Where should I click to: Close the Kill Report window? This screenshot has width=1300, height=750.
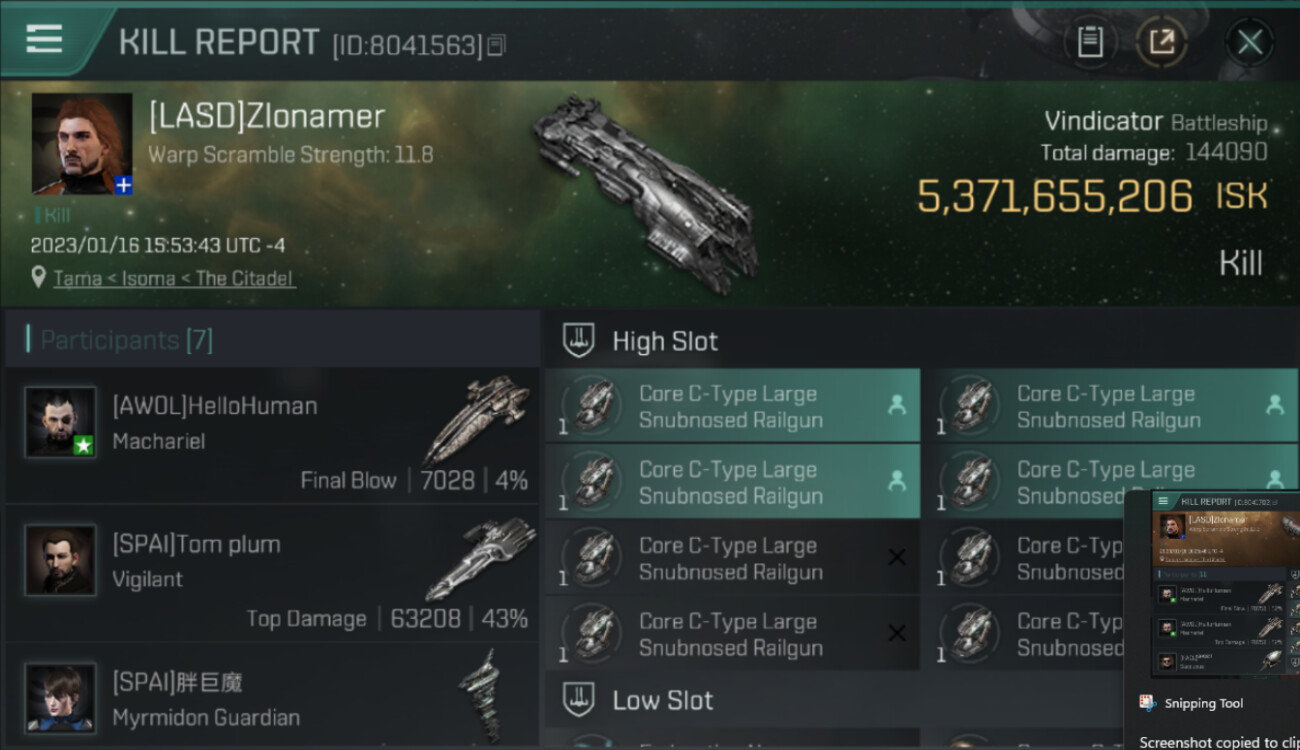(x=1249, y=42)
